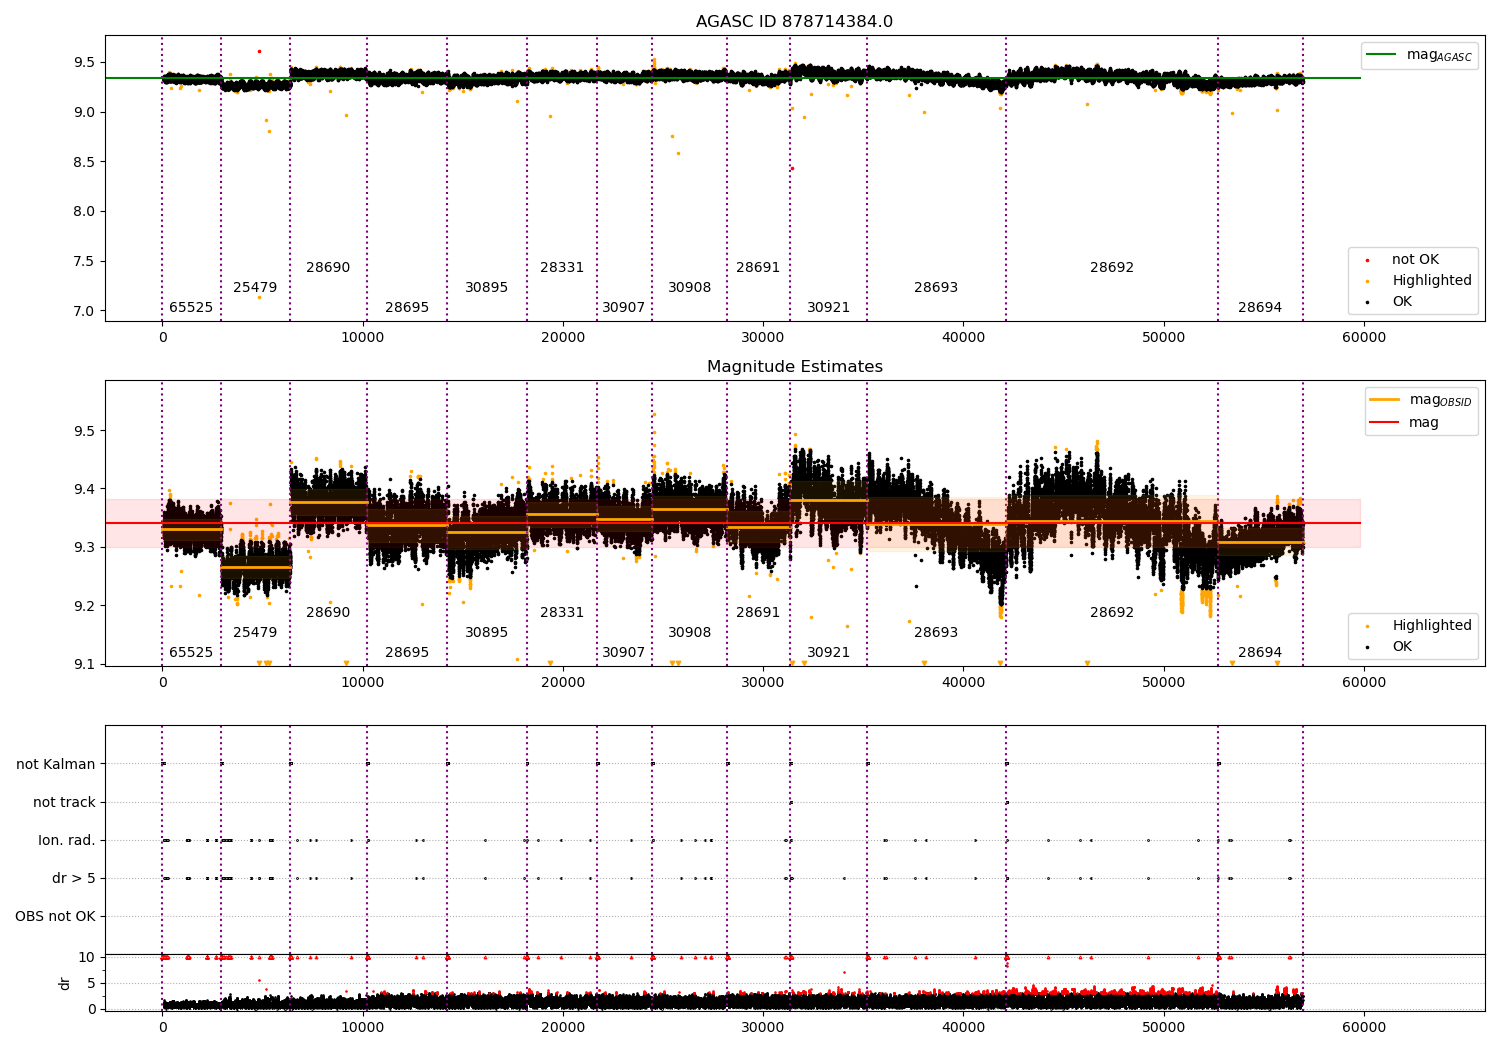
Task: Click label 28694 in the Magnitude Estimates plot
Action: click(x=1260, y=653)
